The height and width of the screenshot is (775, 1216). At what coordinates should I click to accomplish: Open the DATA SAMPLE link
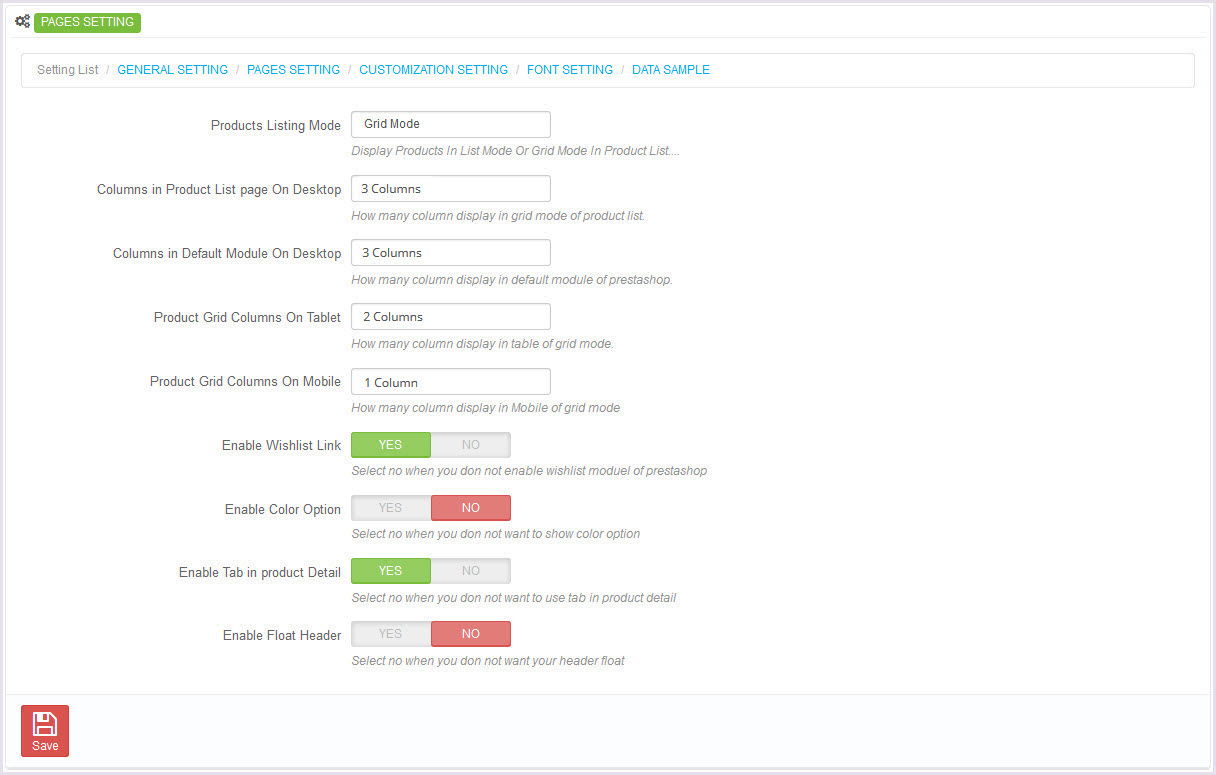click(671, 70)
